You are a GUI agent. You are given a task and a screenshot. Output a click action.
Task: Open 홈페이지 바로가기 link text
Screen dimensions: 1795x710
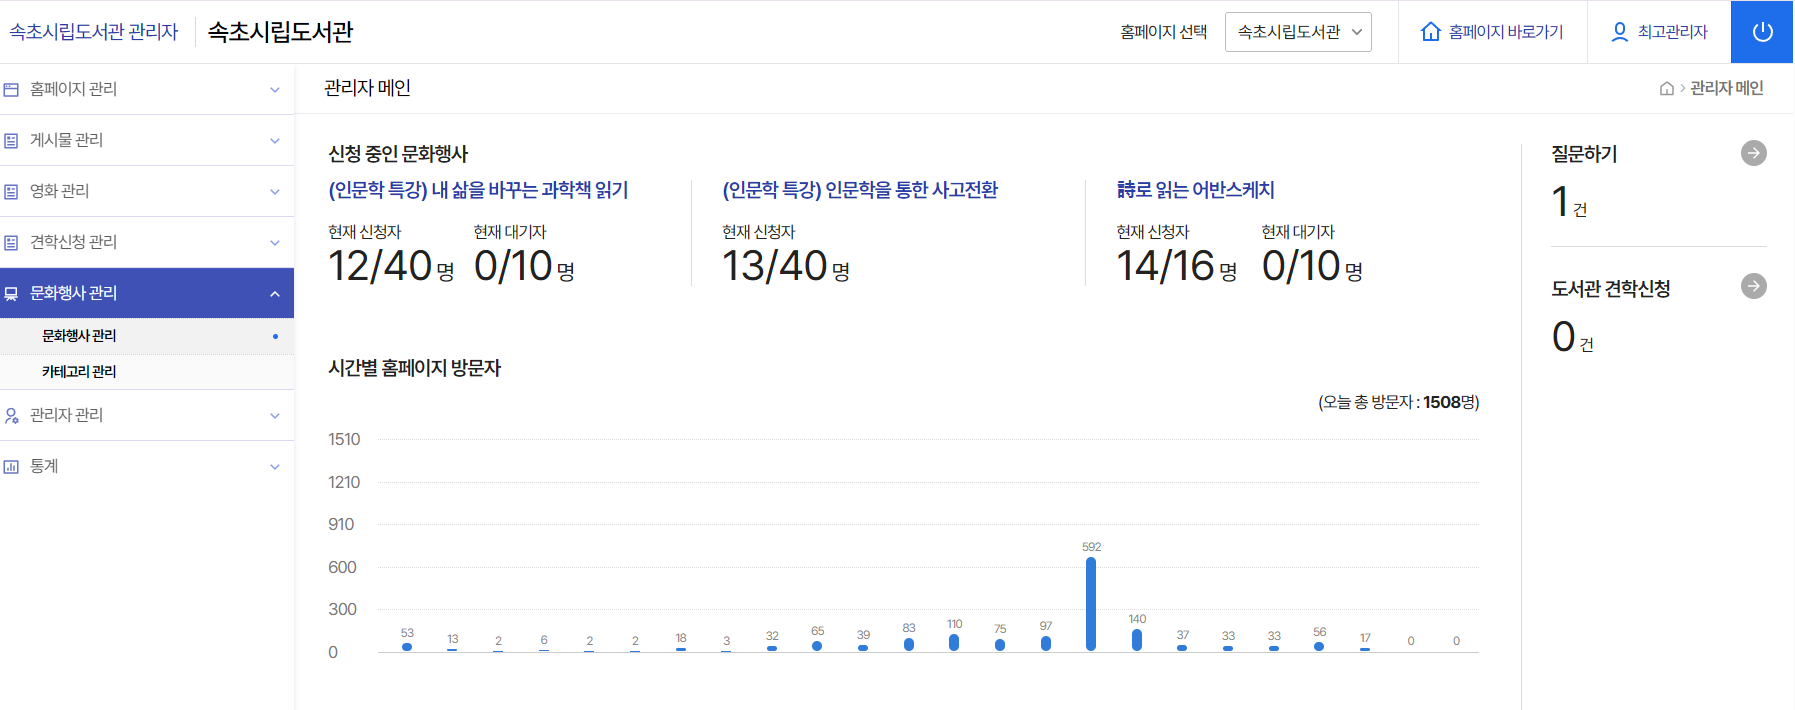1506,32
